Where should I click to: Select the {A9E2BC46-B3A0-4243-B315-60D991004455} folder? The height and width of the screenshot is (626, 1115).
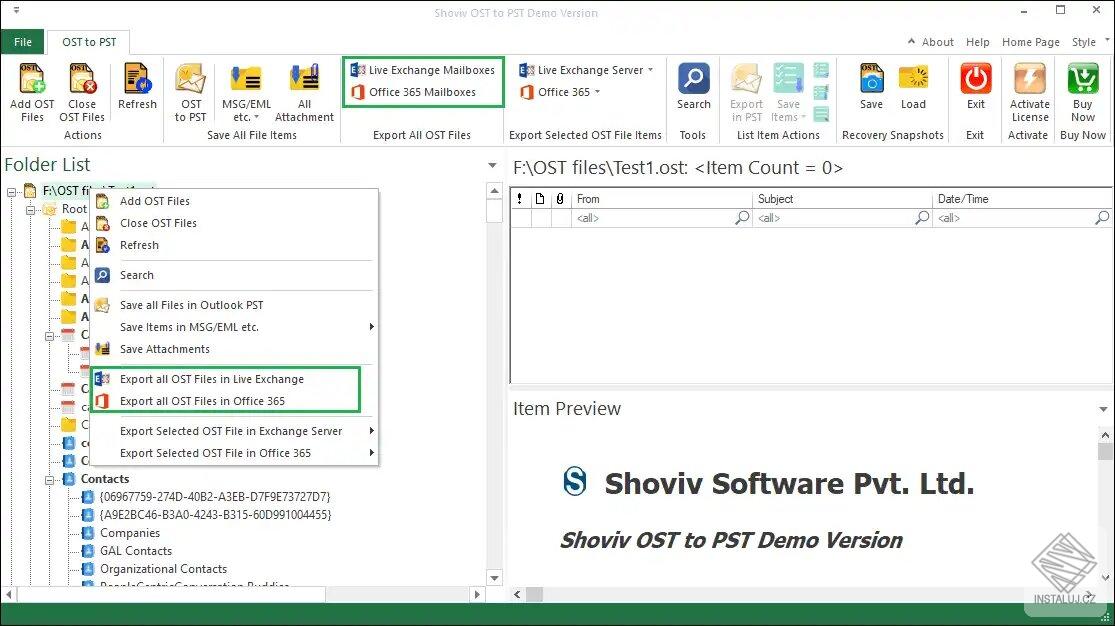tap(215, 514)
